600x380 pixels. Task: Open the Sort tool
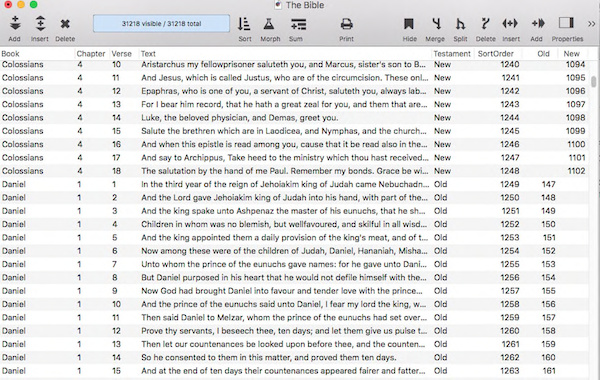pos(244,24)
